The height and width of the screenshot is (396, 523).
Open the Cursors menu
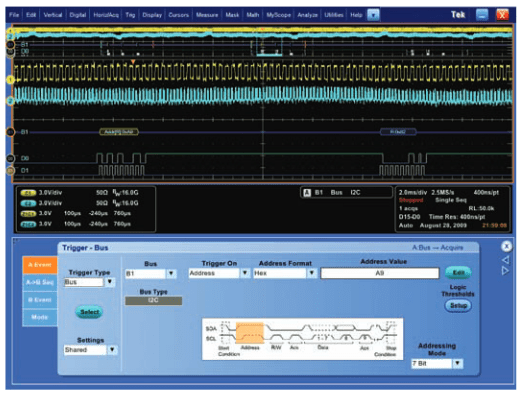pyautogui.click(x=178, y=15)
